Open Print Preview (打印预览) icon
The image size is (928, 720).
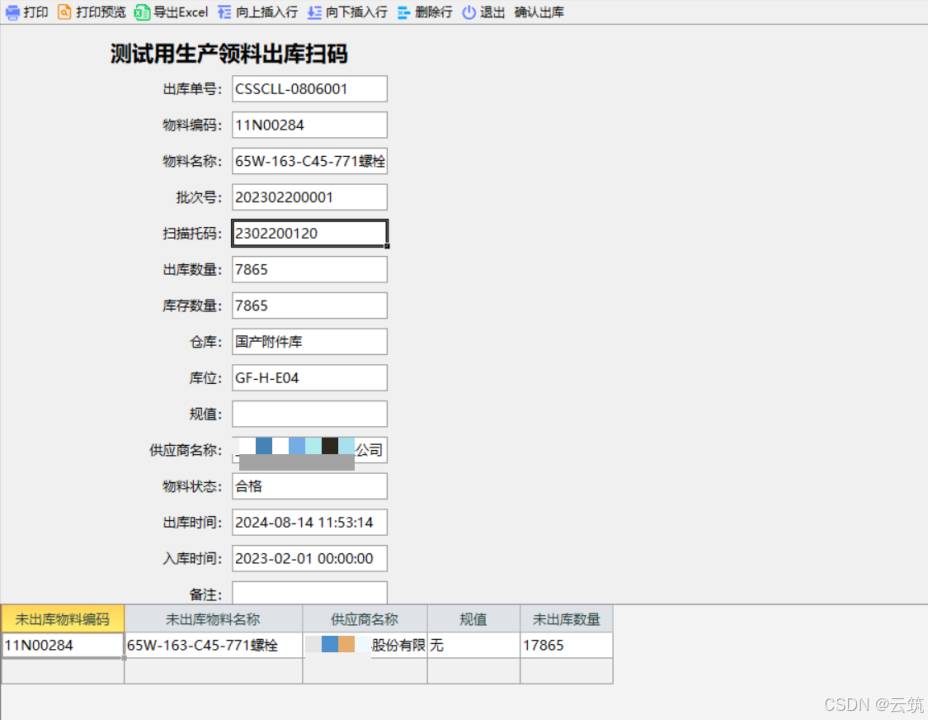click(65, 13)
